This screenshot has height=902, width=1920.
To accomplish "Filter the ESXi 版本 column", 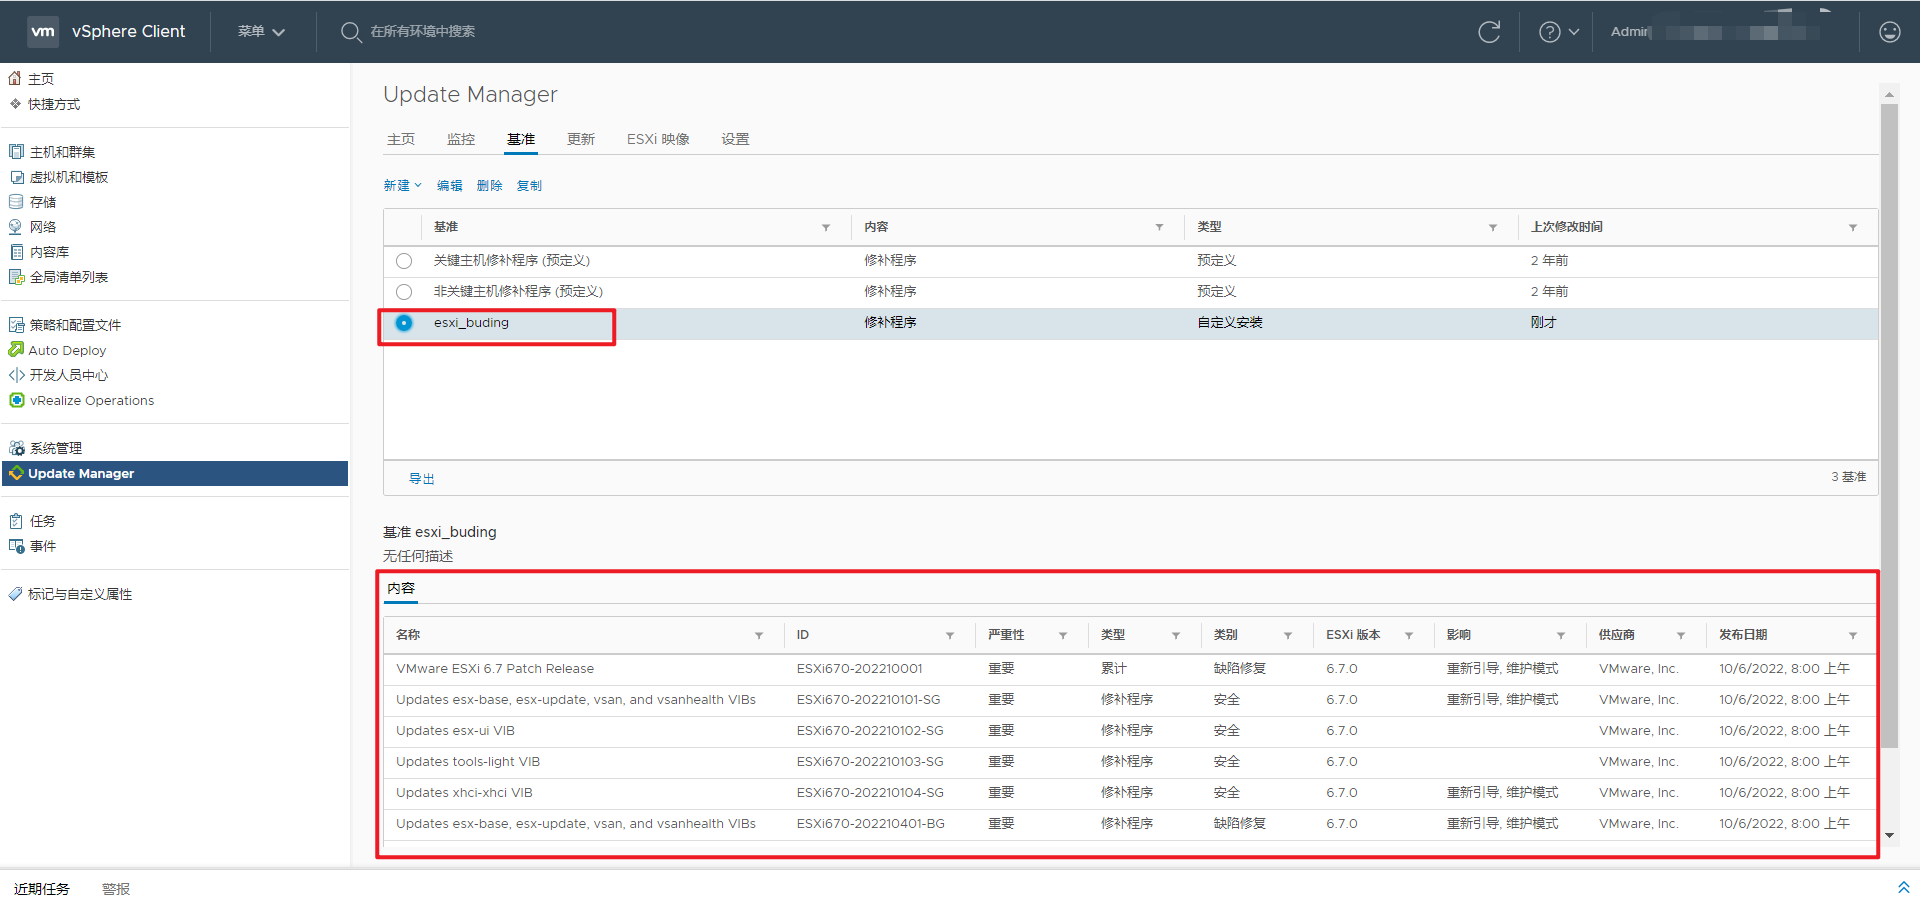I will click(x=1409, y=636).
